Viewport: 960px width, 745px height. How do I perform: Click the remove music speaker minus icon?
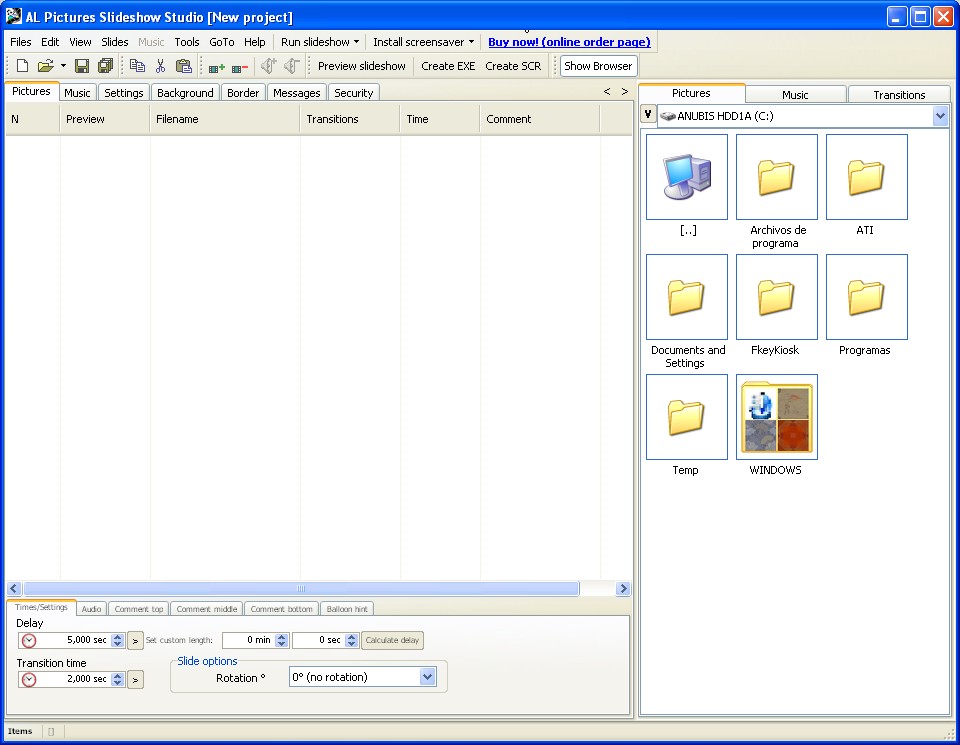click(291, 66)
